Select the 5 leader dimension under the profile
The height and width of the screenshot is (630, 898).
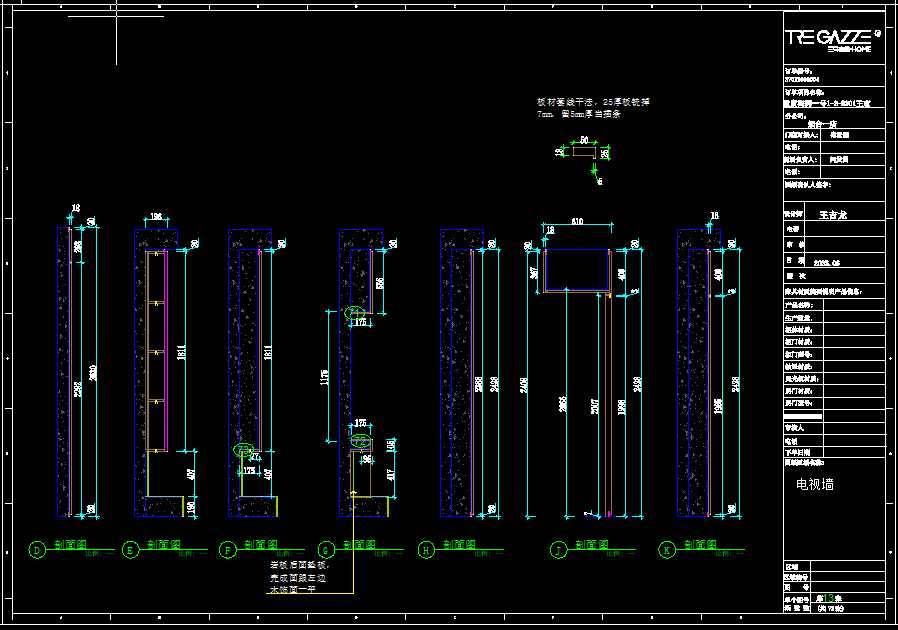pyautogui.click(x=600, y=182)
